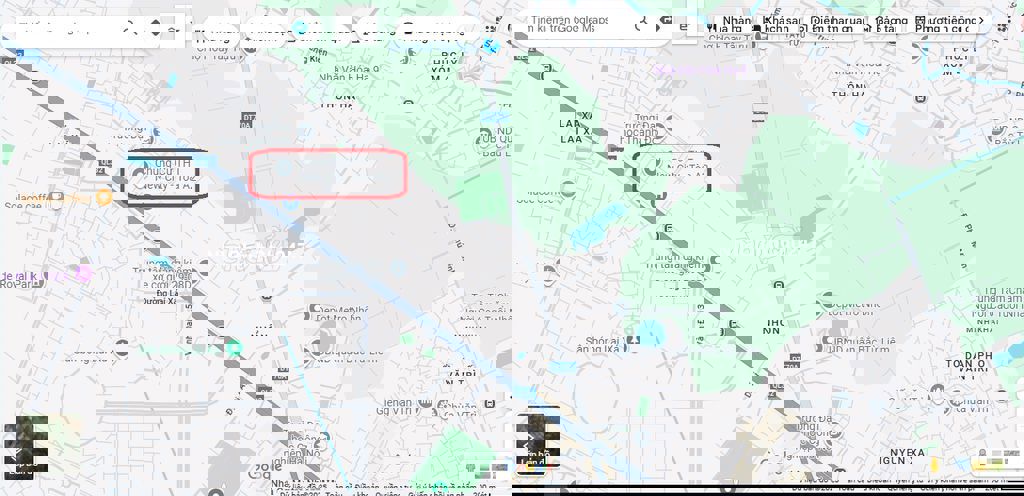The image size is (1024, 496).
Task: Open directions from the left map search bar
Action: [155, 28]
